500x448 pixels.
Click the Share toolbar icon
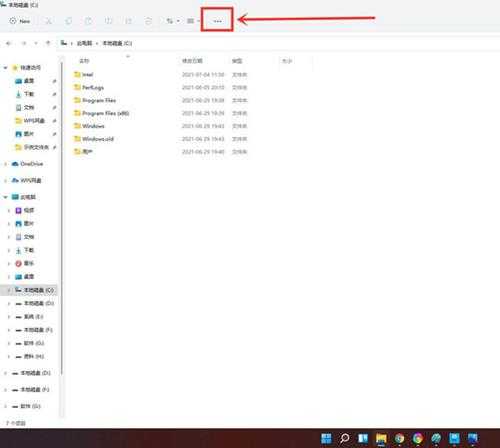tap(128, 21)
